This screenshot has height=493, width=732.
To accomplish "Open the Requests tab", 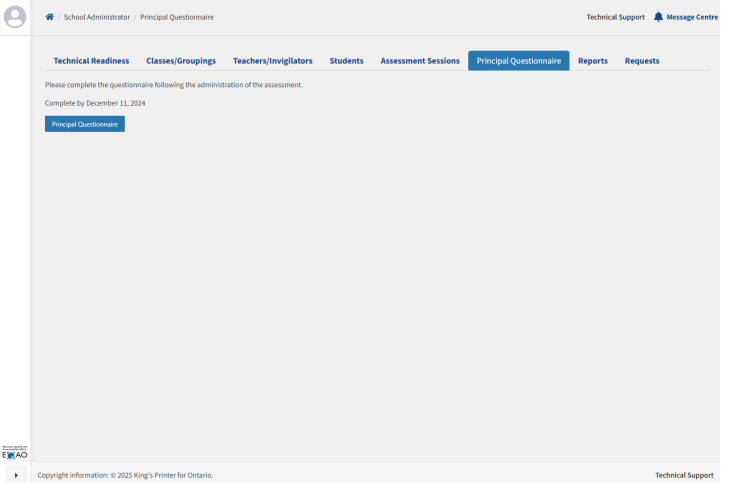I will click(x=642, y=61).
